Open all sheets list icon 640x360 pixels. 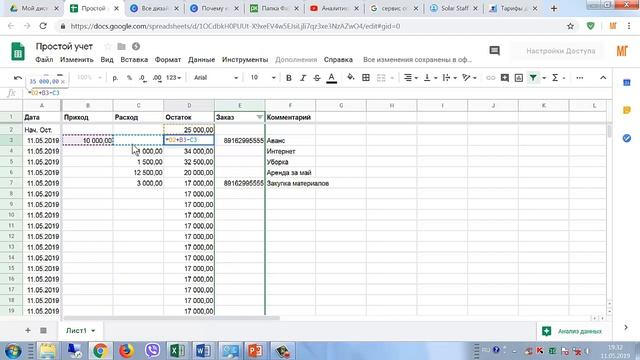pos(43,330)
